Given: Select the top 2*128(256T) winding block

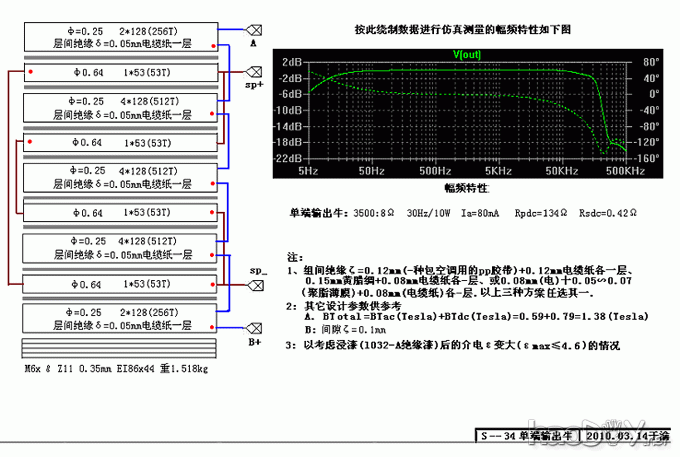Looking at the screenshot, I should (118, 38).
